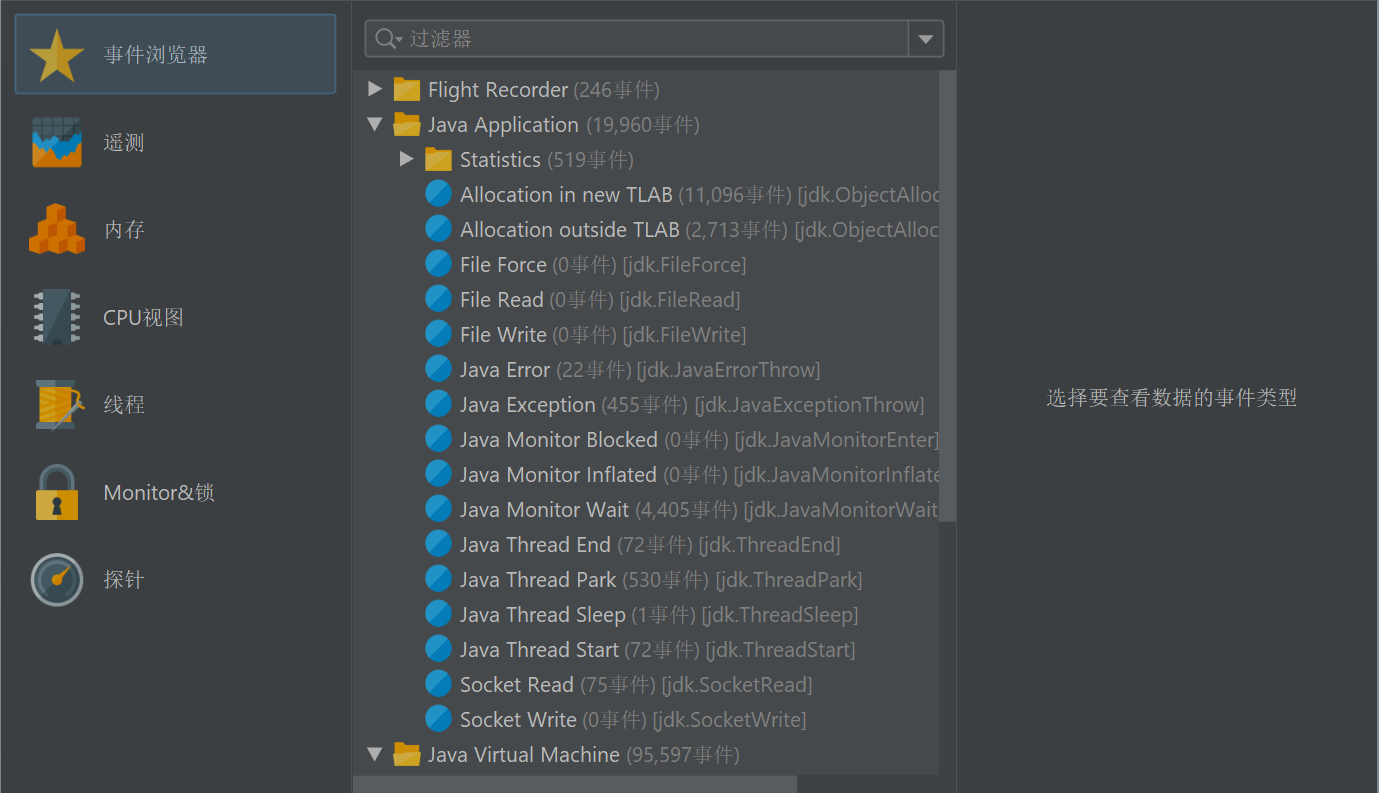Screen dimensions: 1379x793
Task: Click the Flight Recorder folder icon
Action: 406,89
